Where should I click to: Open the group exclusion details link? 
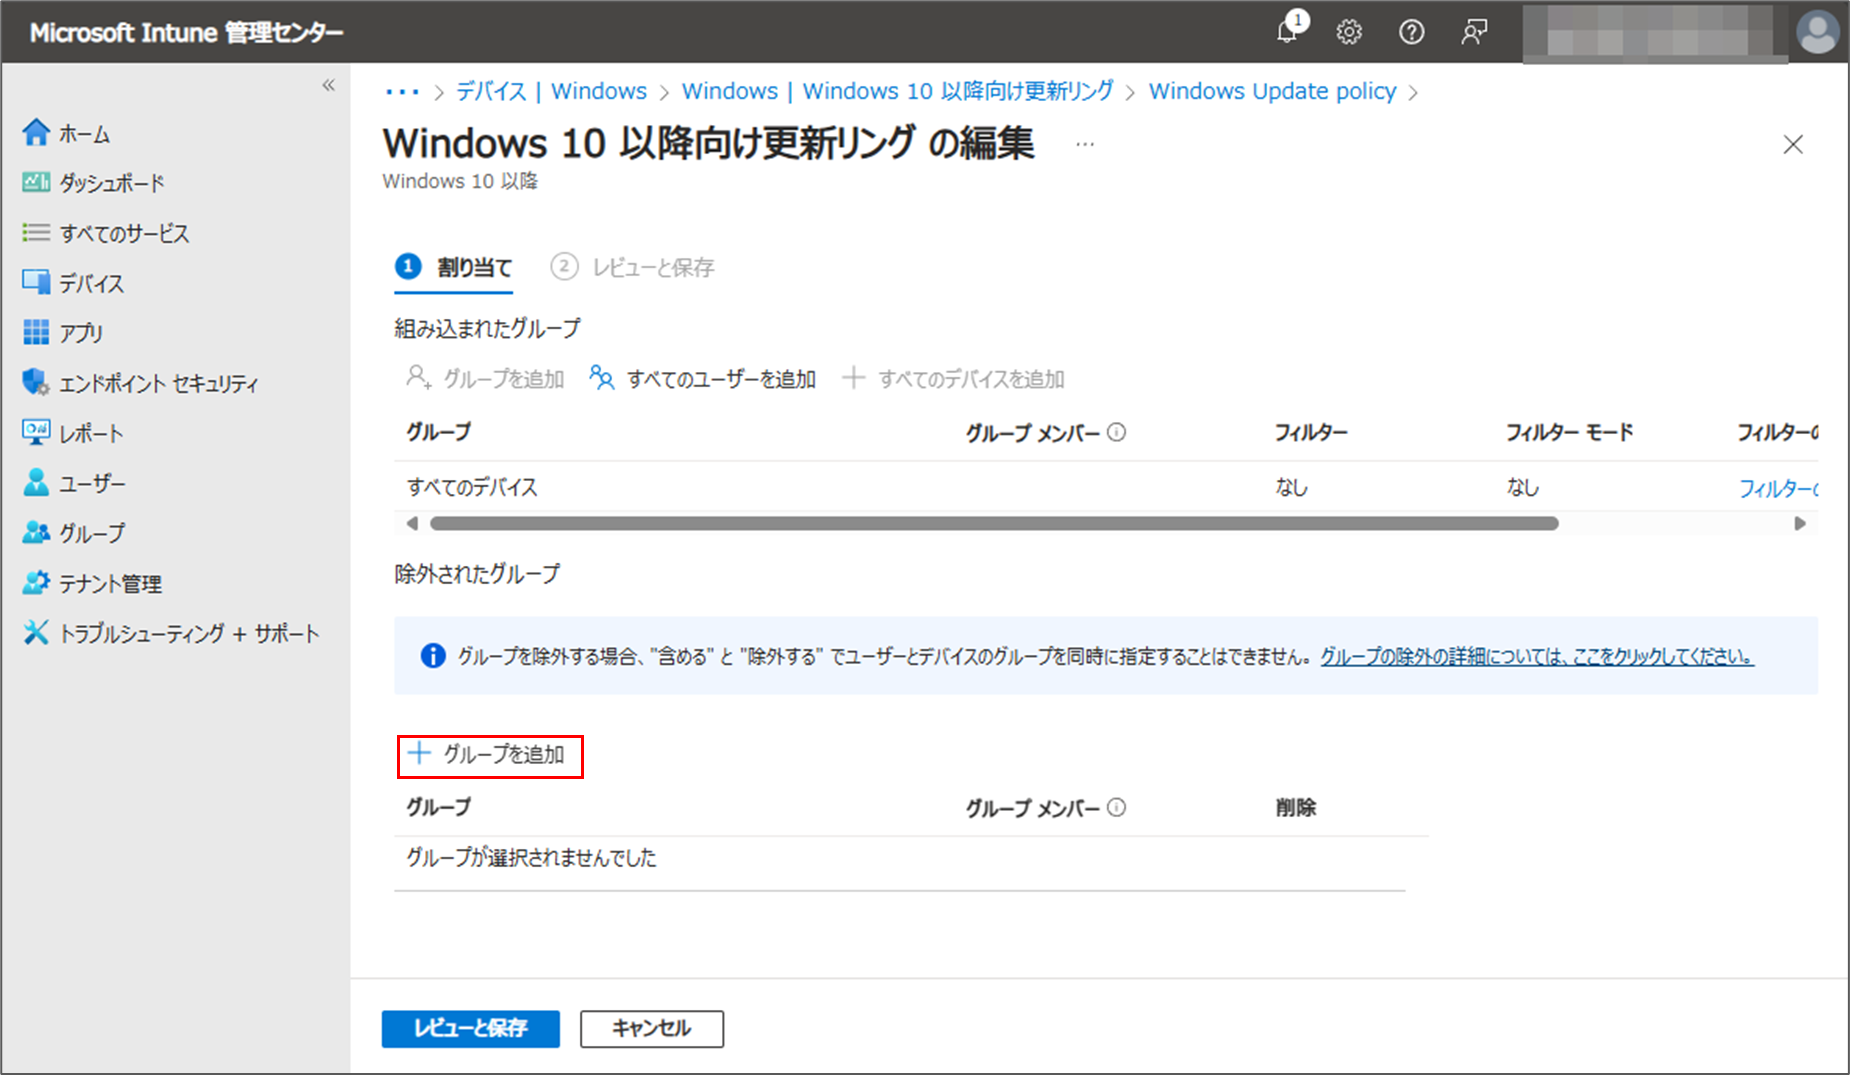point(1537,656)
